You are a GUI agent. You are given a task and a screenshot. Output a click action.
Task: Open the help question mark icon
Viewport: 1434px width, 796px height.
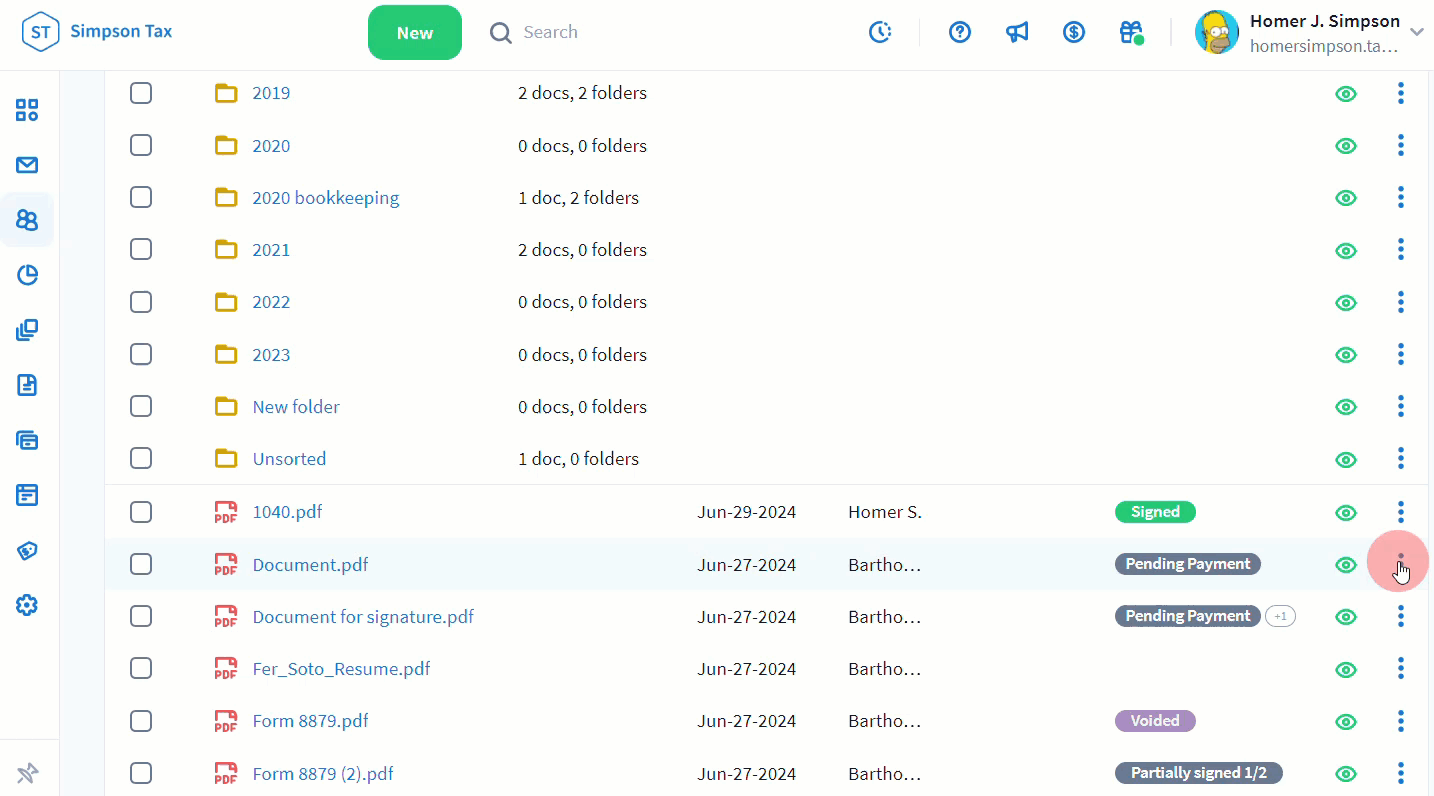(960, 32)
